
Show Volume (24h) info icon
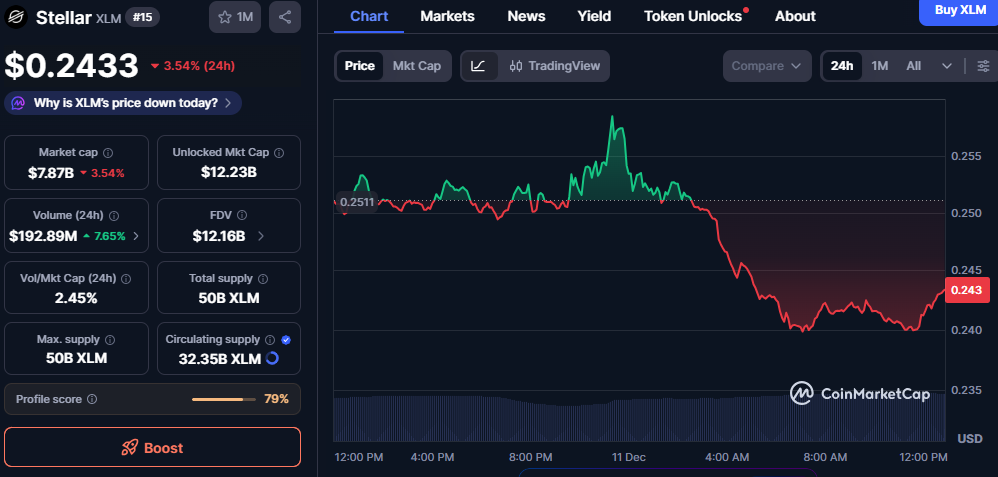115,216
